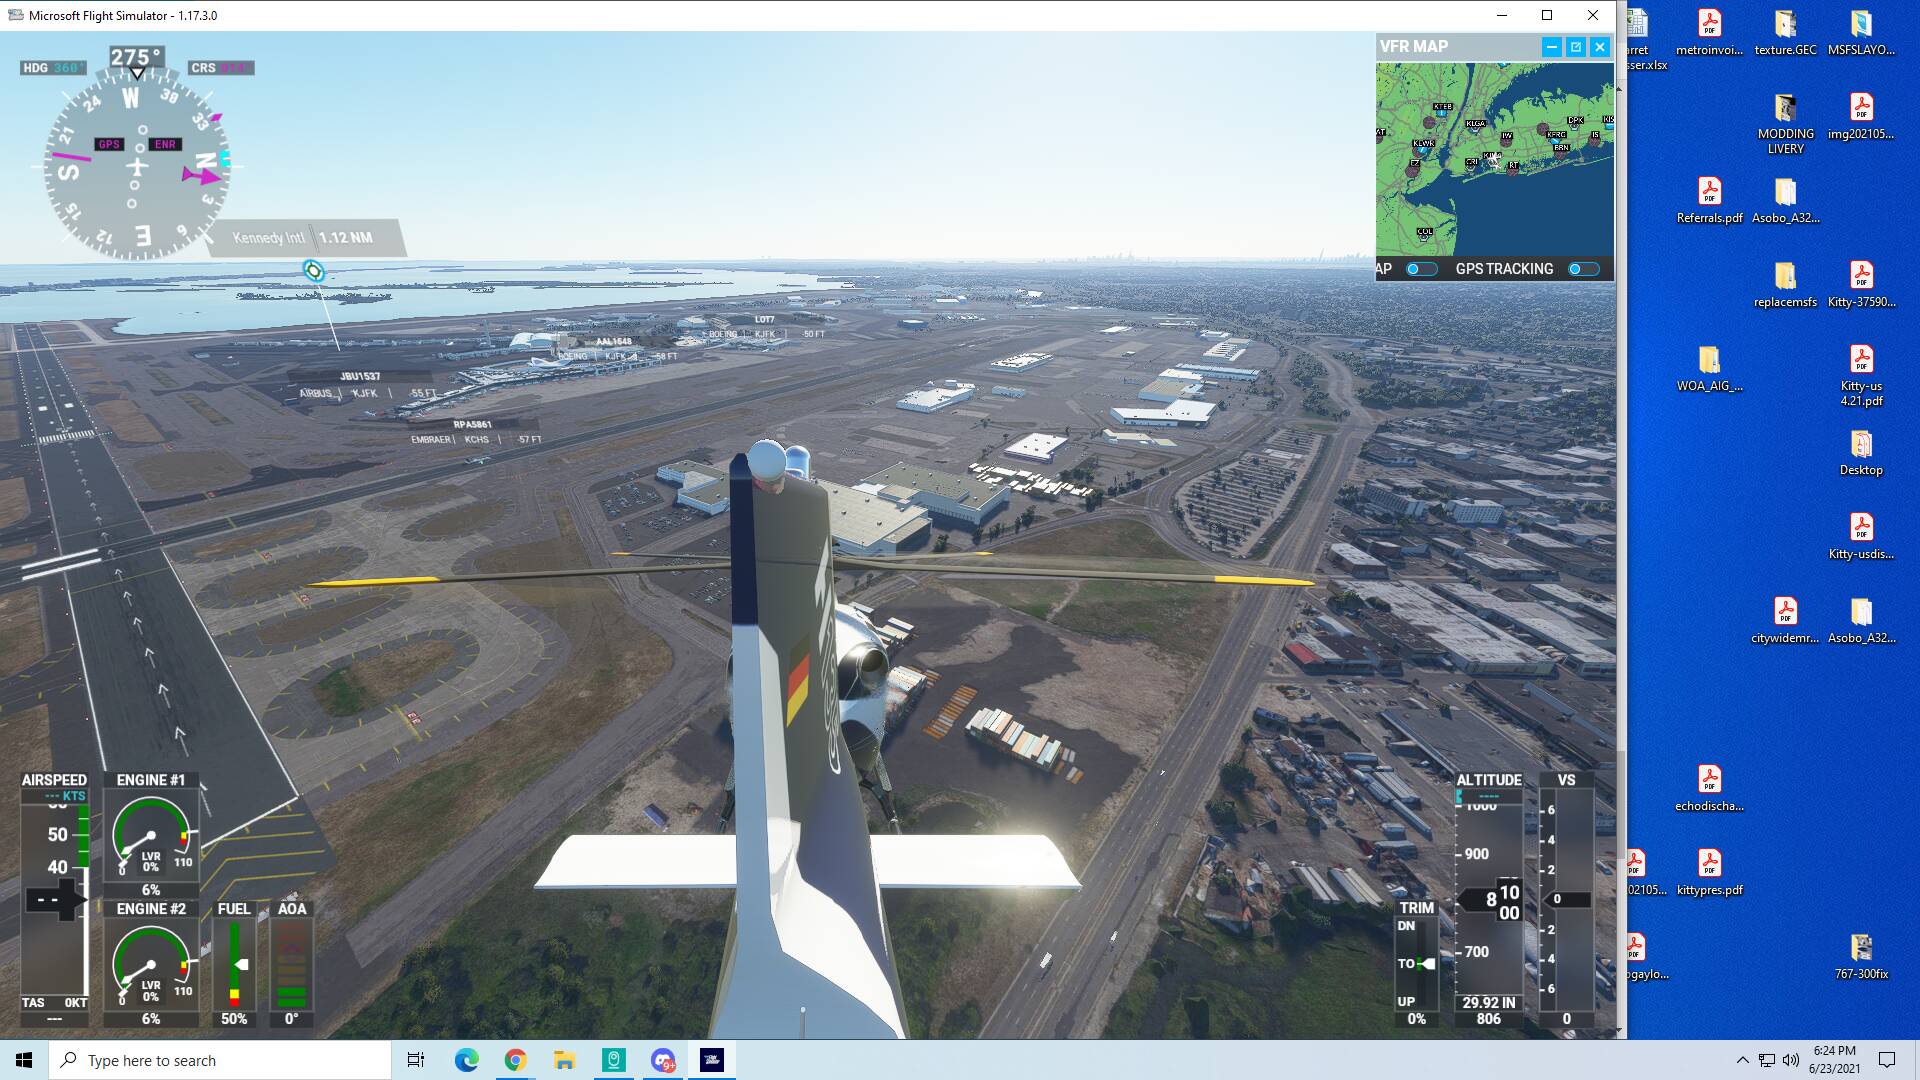Minimize the VFR MAP window
Image resolution: width=1920 pixels, height=1080 pixels.
pyautogui.click(x=1551, y=46)
